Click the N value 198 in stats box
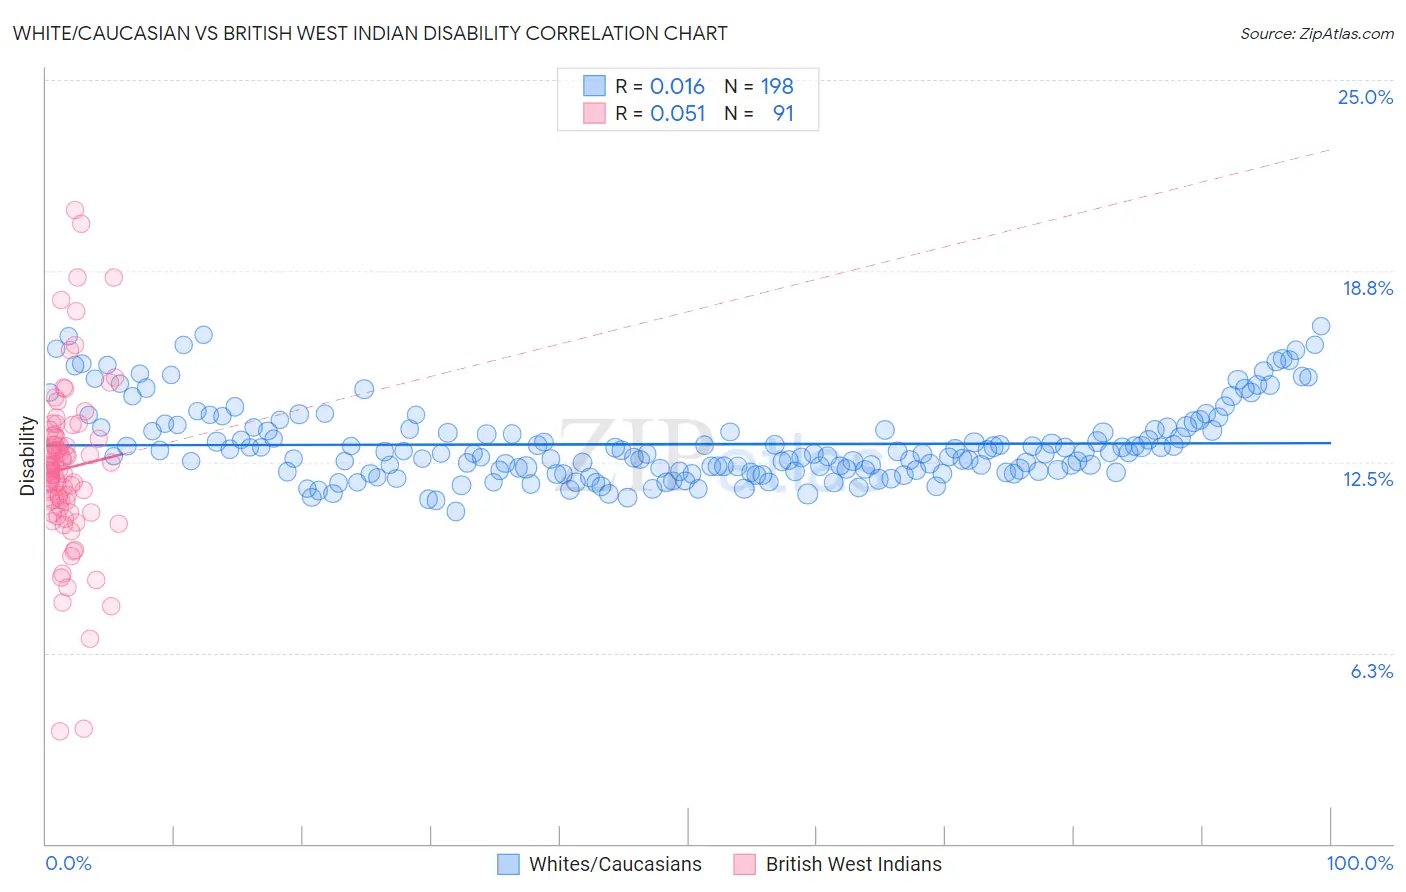The width and height of the screenshot is (1406, 892). pyautogui.click(x=777, y=86)
